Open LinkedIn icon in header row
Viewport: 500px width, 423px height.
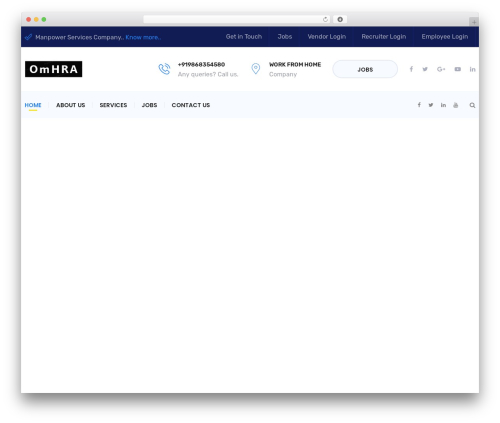472,69
